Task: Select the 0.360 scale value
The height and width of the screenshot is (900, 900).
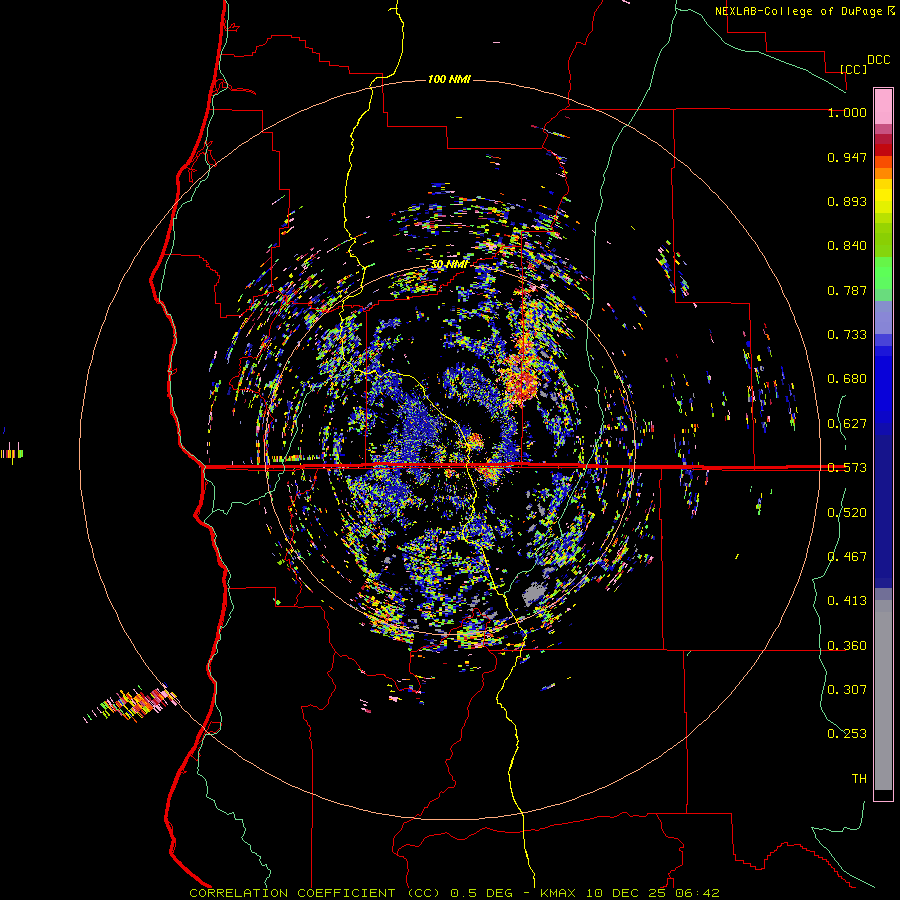Action: (847, 646)
